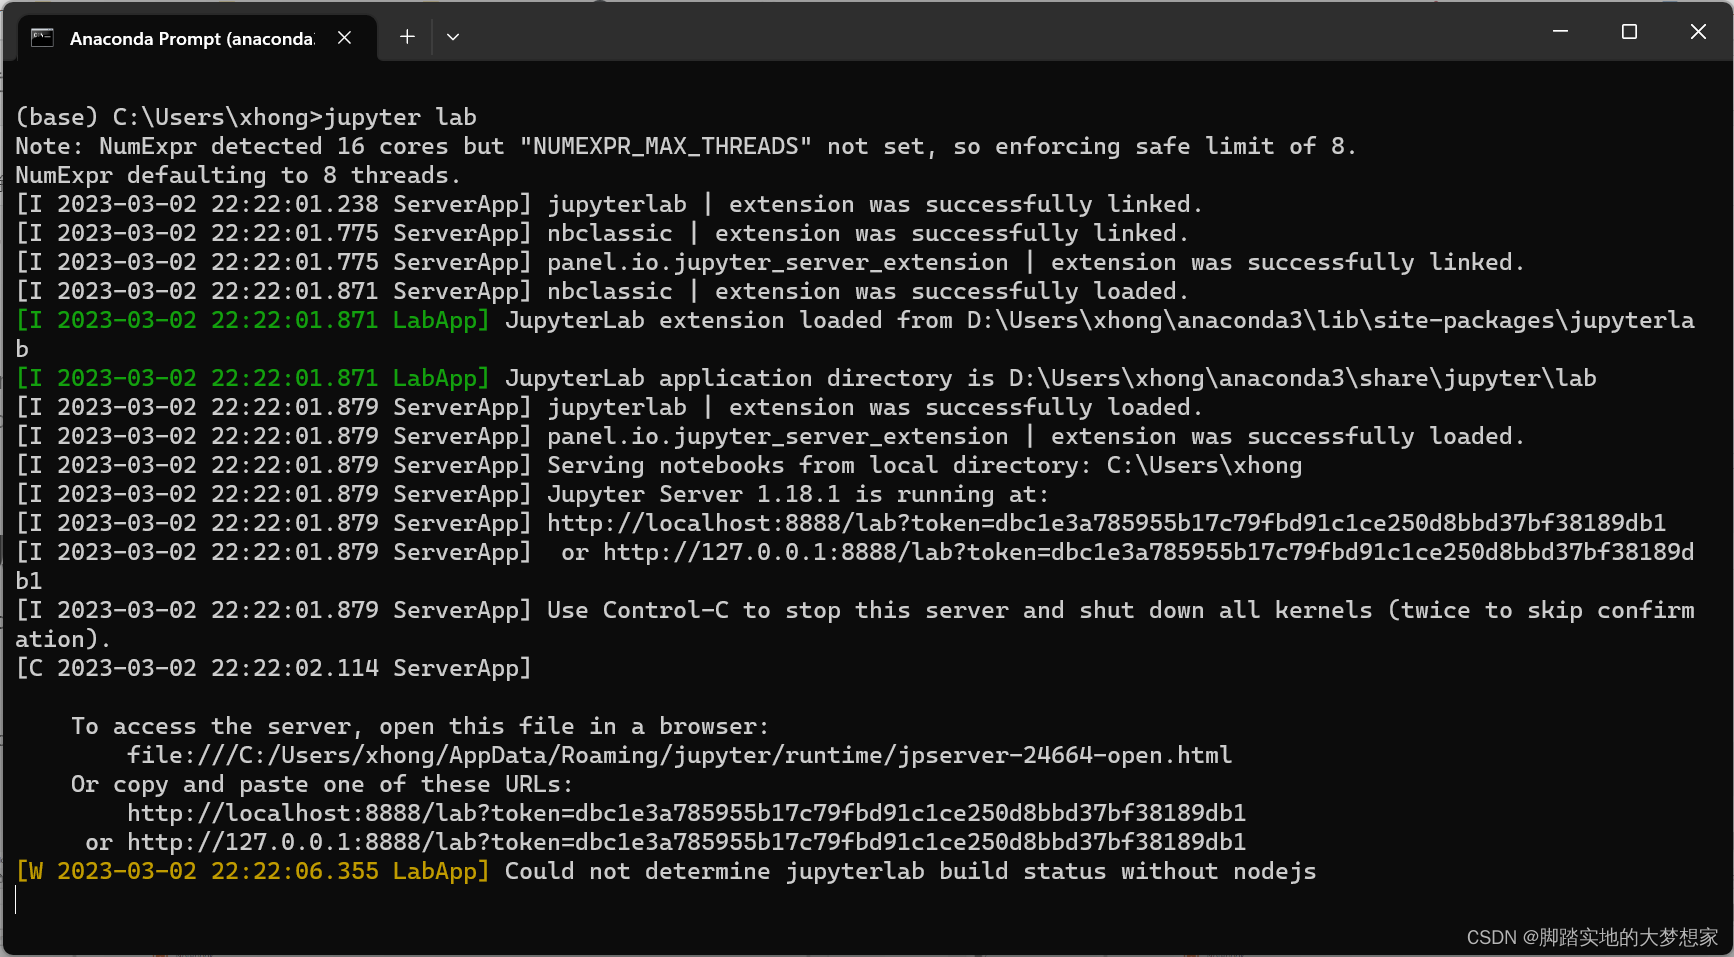The image size is (1734, 957).
Task: Close the Anaconda Prompt tab
Action: pos(344,37)
